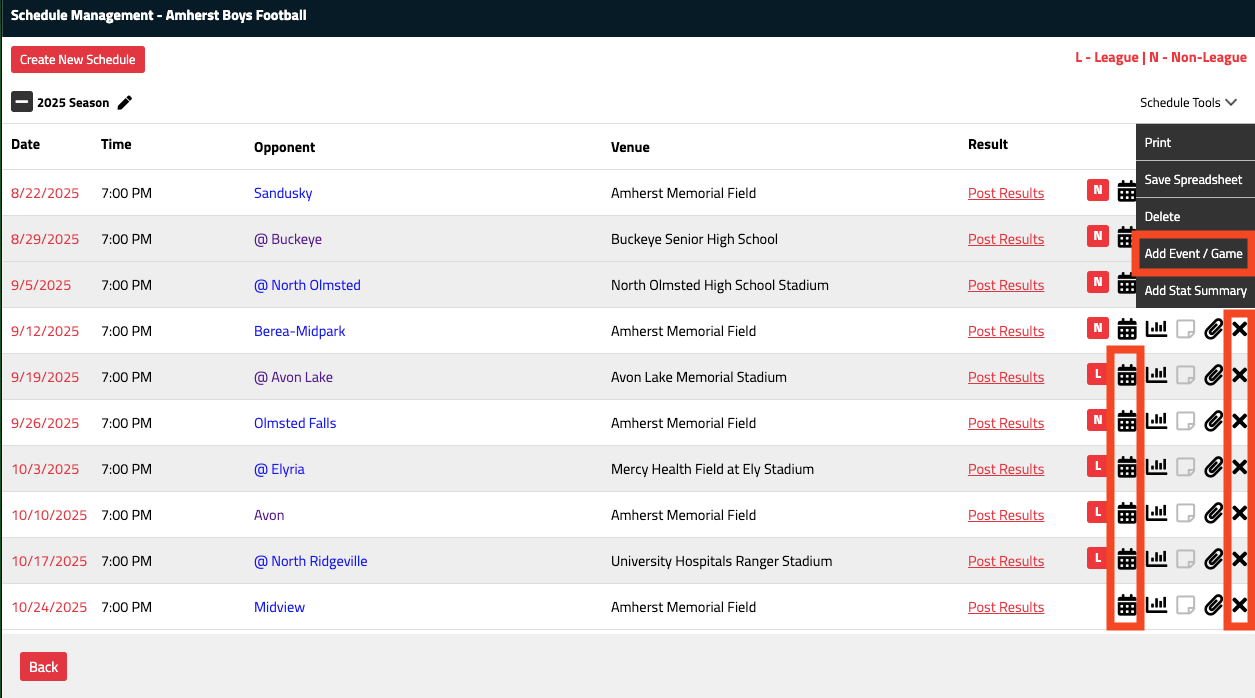Open the @ North Olmsted opponent link
1255x698 pixels.
pyautogui.click(x=308, y=285)
